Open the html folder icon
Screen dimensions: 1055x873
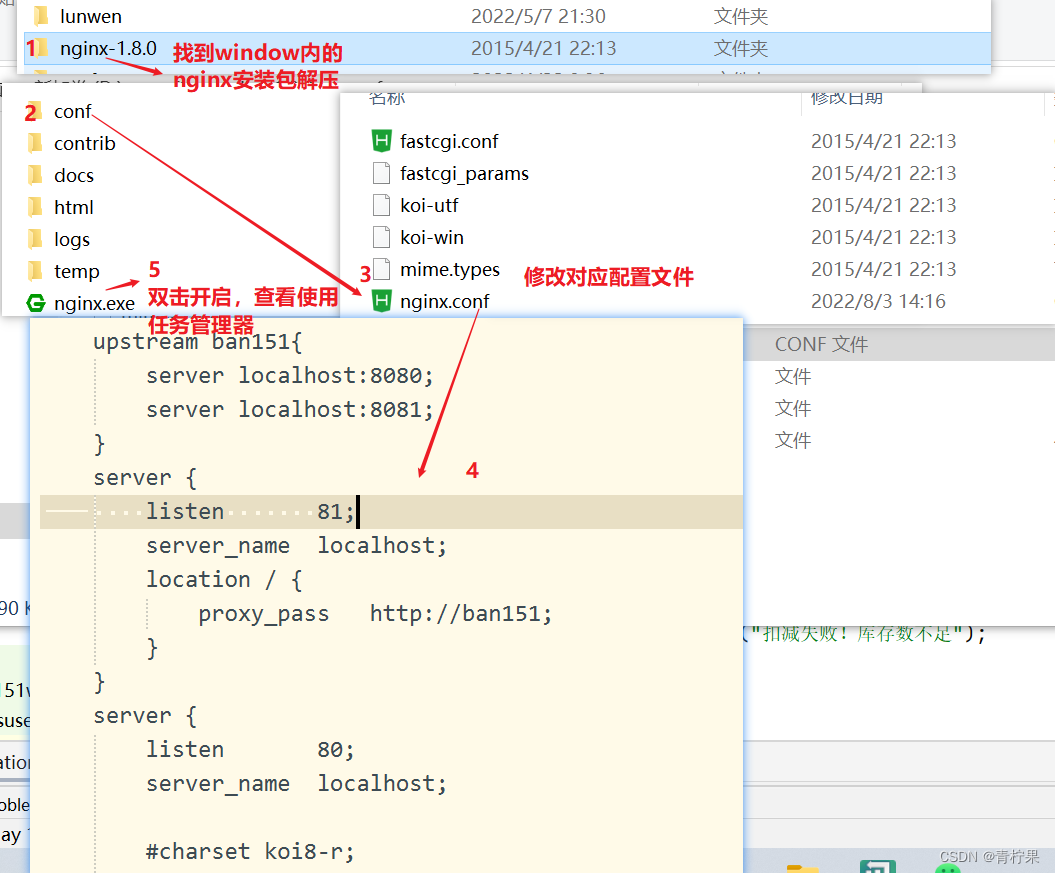pyautogui.click(x=35, y=207)
